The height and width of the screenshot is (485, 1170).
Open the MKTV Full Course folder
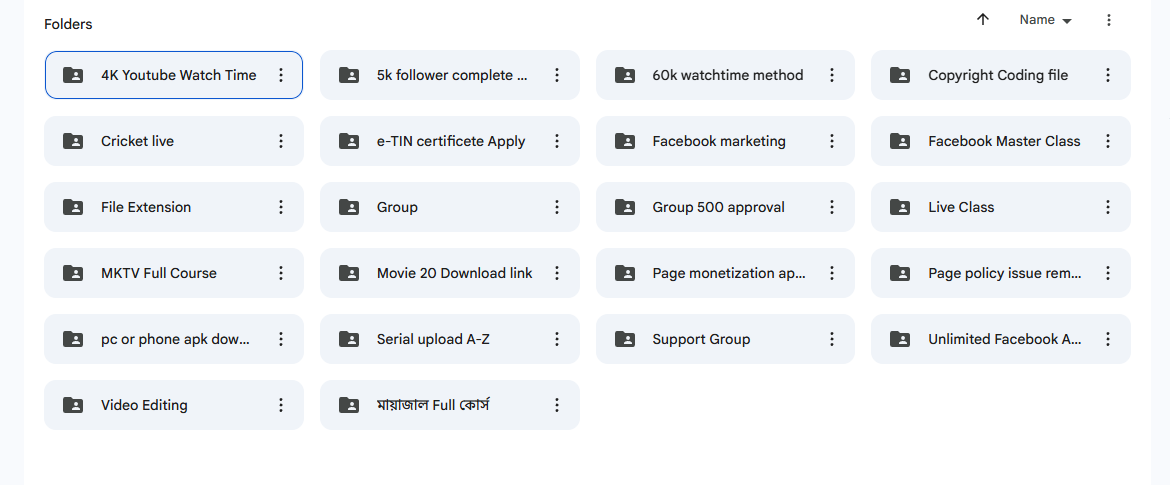[x=159, y=273]
